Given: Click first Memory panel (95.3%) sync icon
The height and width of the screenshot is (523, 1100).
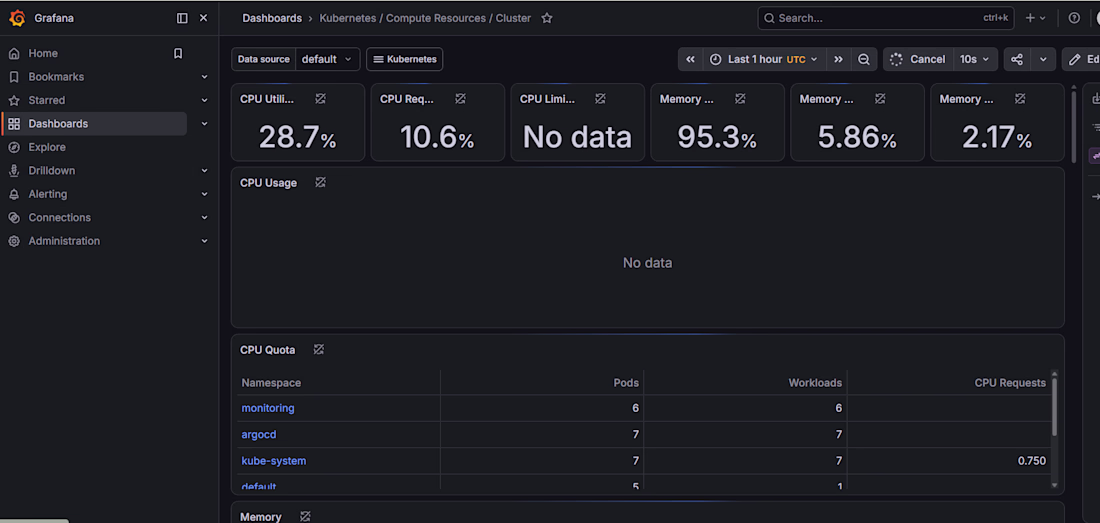Looking at the screenshot, I should click(x=740, y=99).
